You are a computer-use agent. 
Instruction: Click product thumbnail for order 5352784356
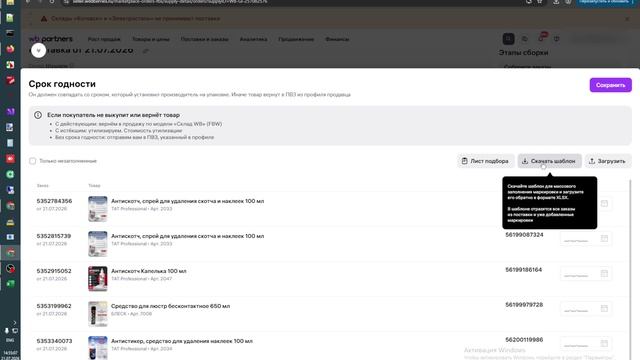pyautogui.click(x=98, y=209)
